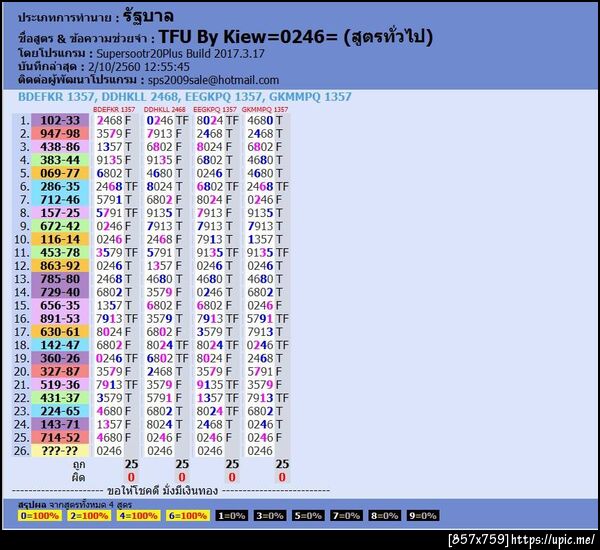
Task: Click the [857x759] size label
Action: pos(478,540)
